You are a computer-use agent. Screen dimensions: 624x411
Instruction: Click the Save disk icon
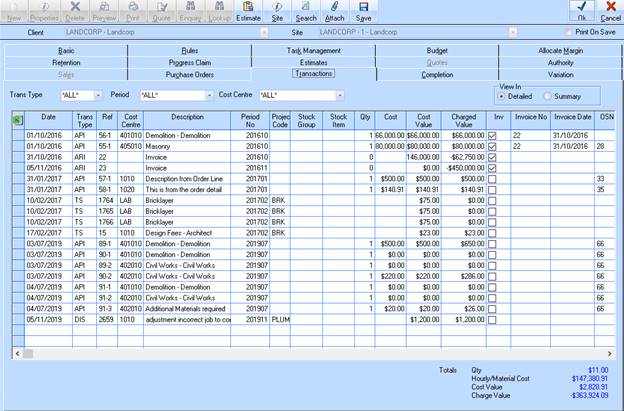click(x=363, y=11)
